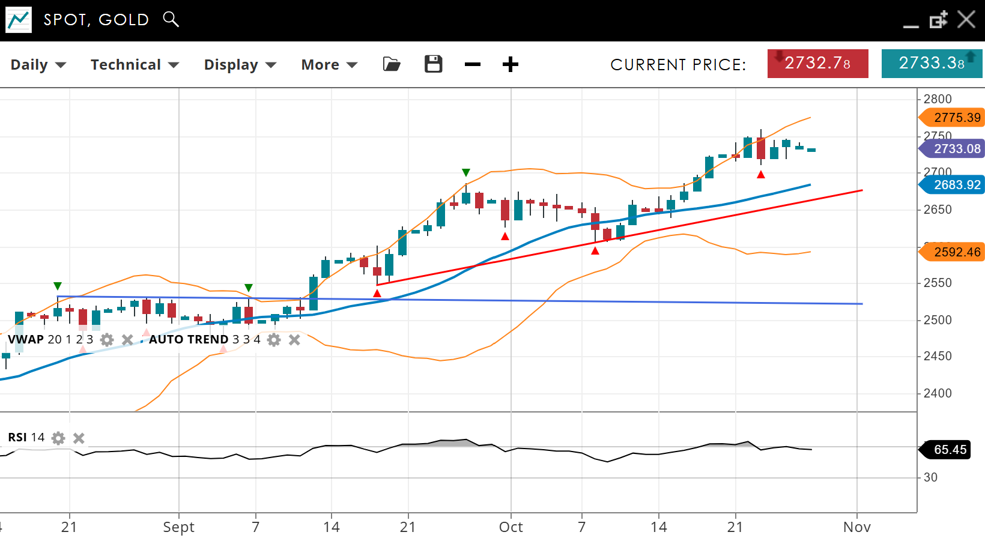Pop out the chart window
This screenshot has height=538, width=985.
point(938,20)
